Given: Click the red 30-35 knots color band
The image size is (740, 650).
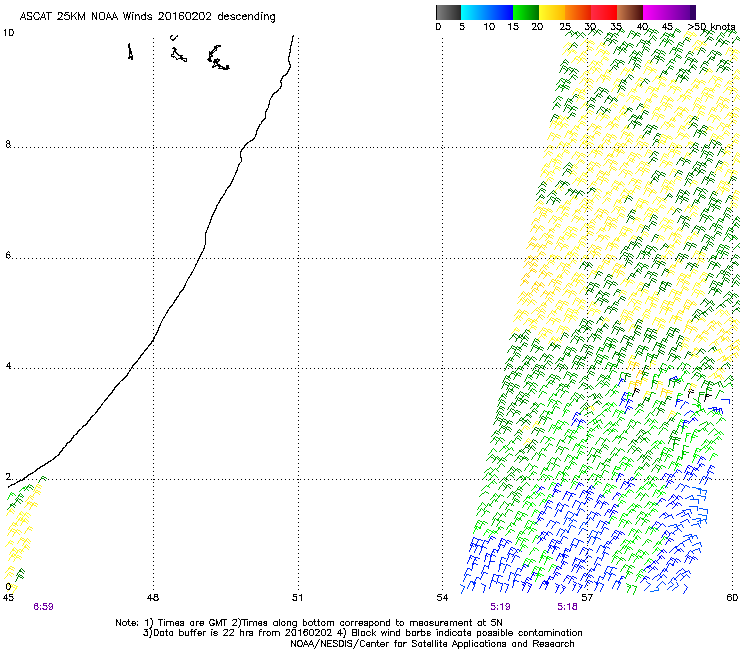Looking at the screenshot, I should pyautogui.click(x=604, y=12).
